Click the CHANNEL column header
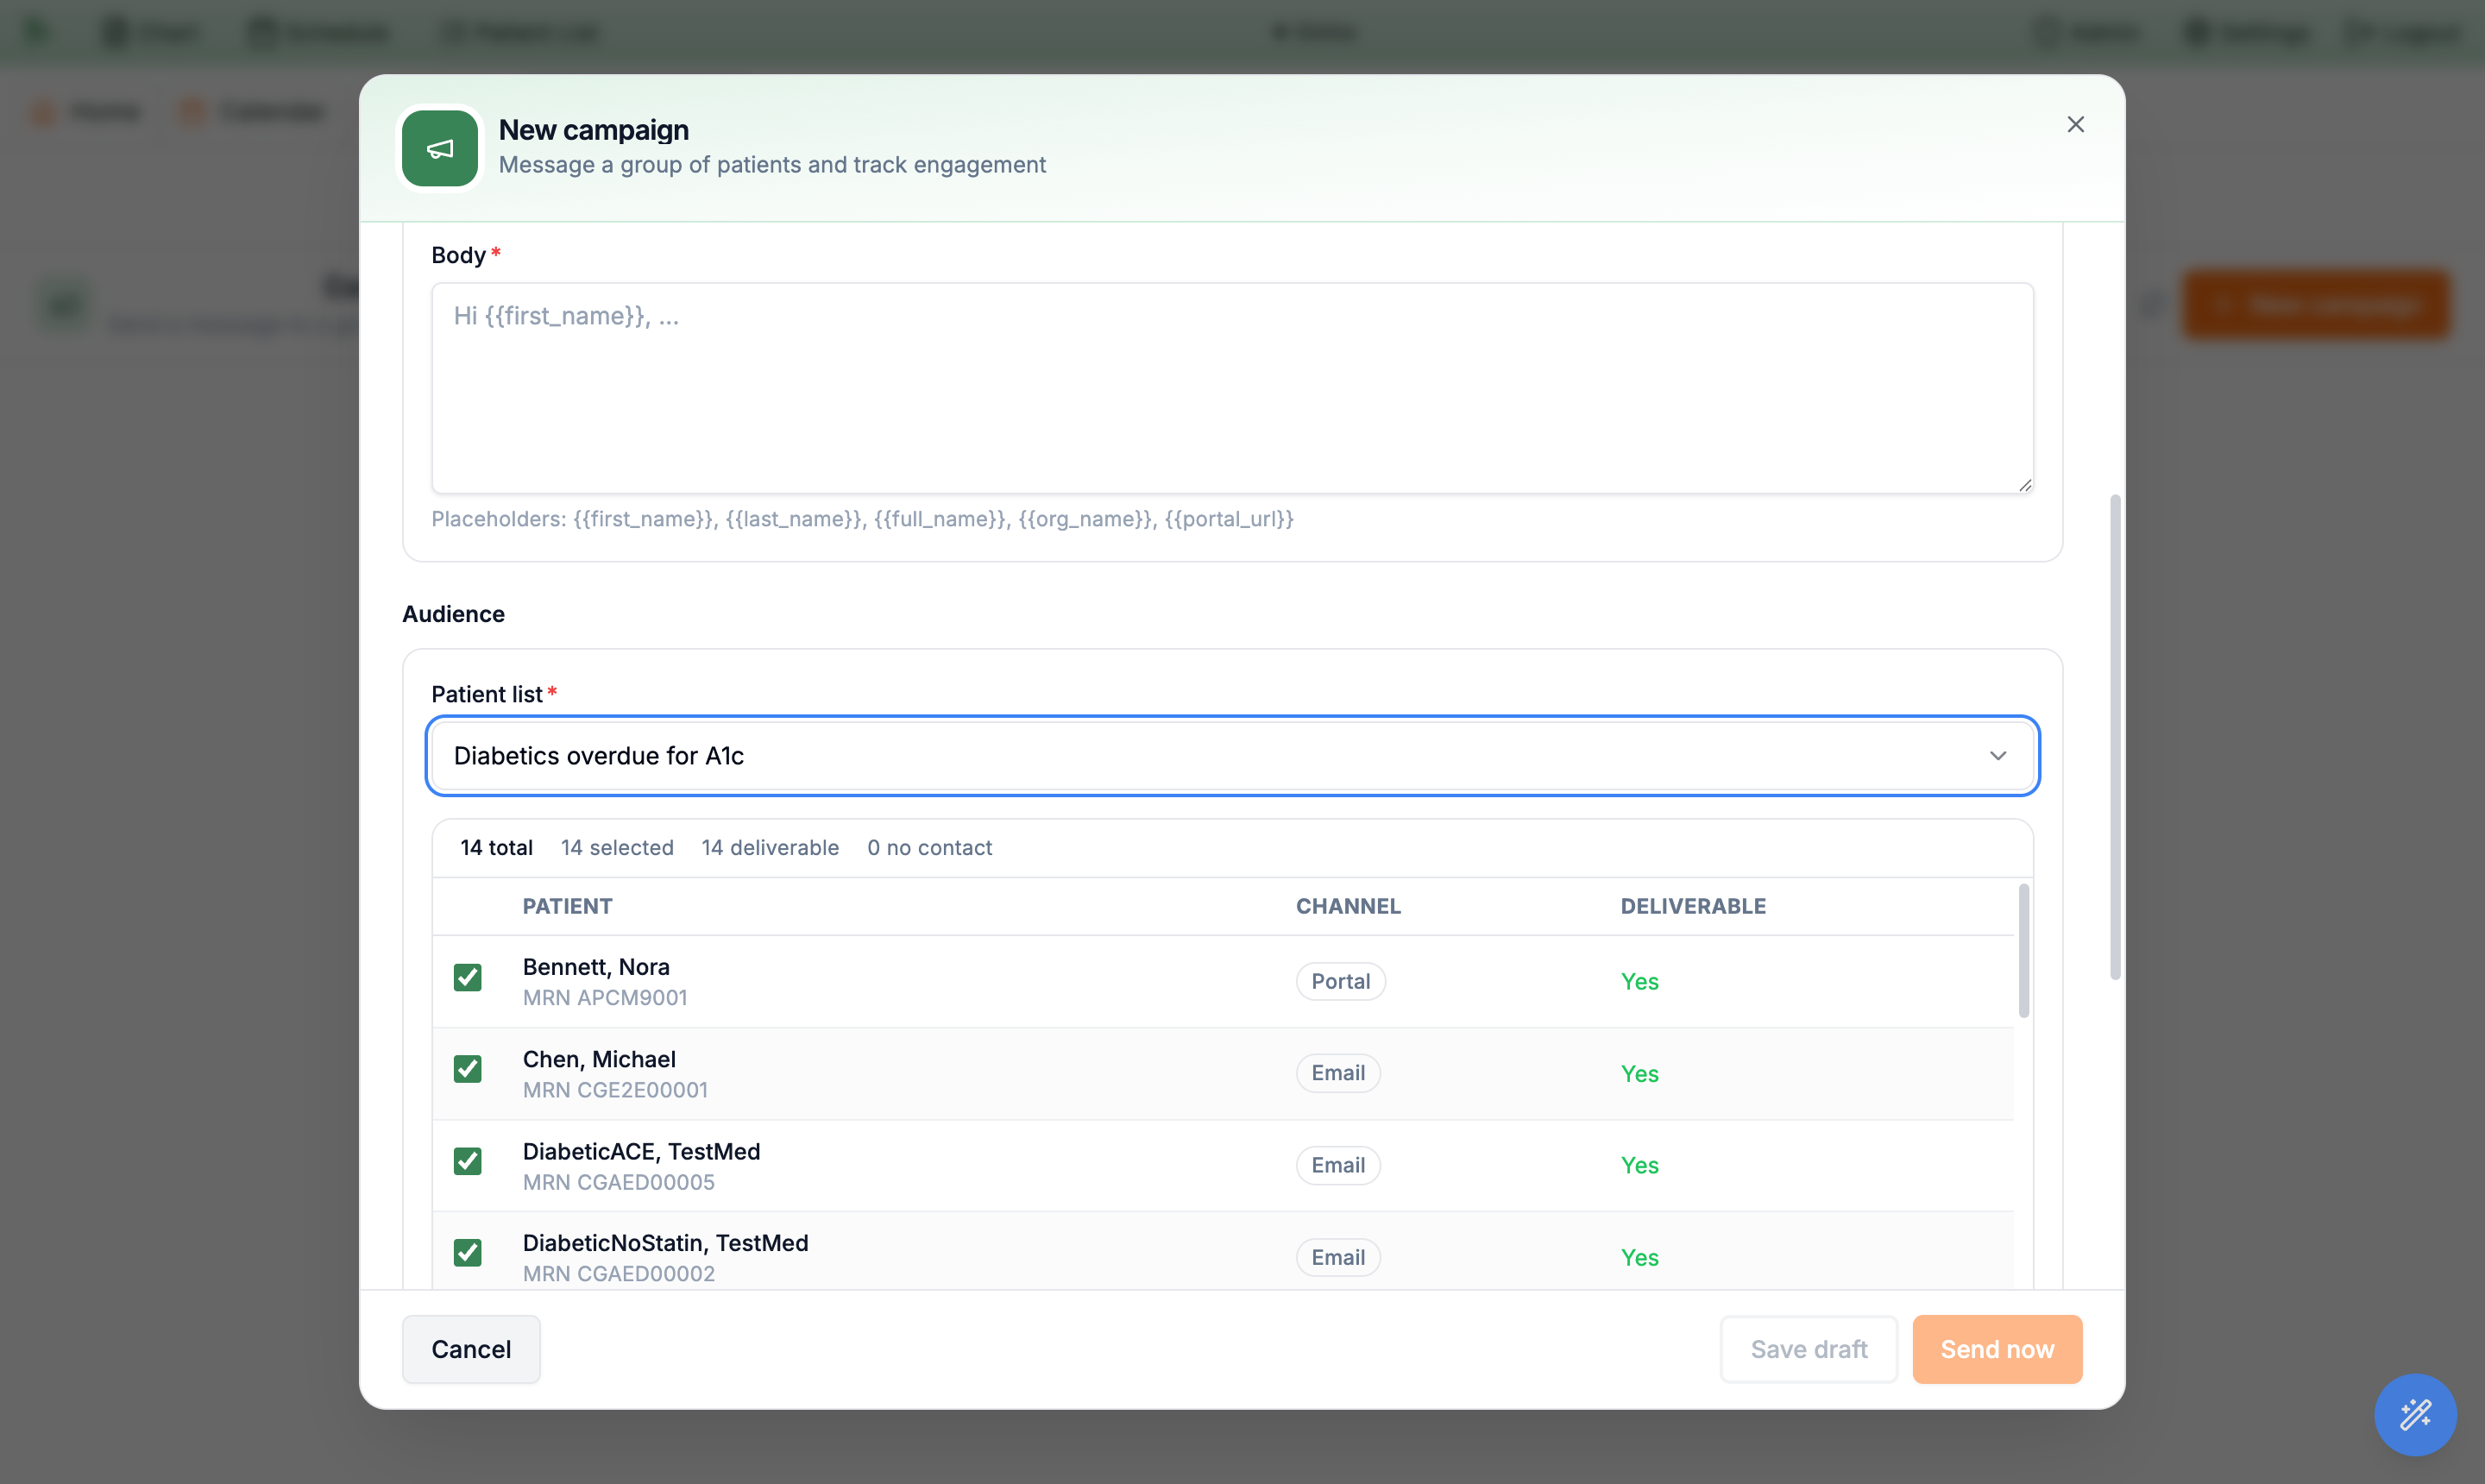This screenshot has width=2485, height=1484. tap(1348, 906)
